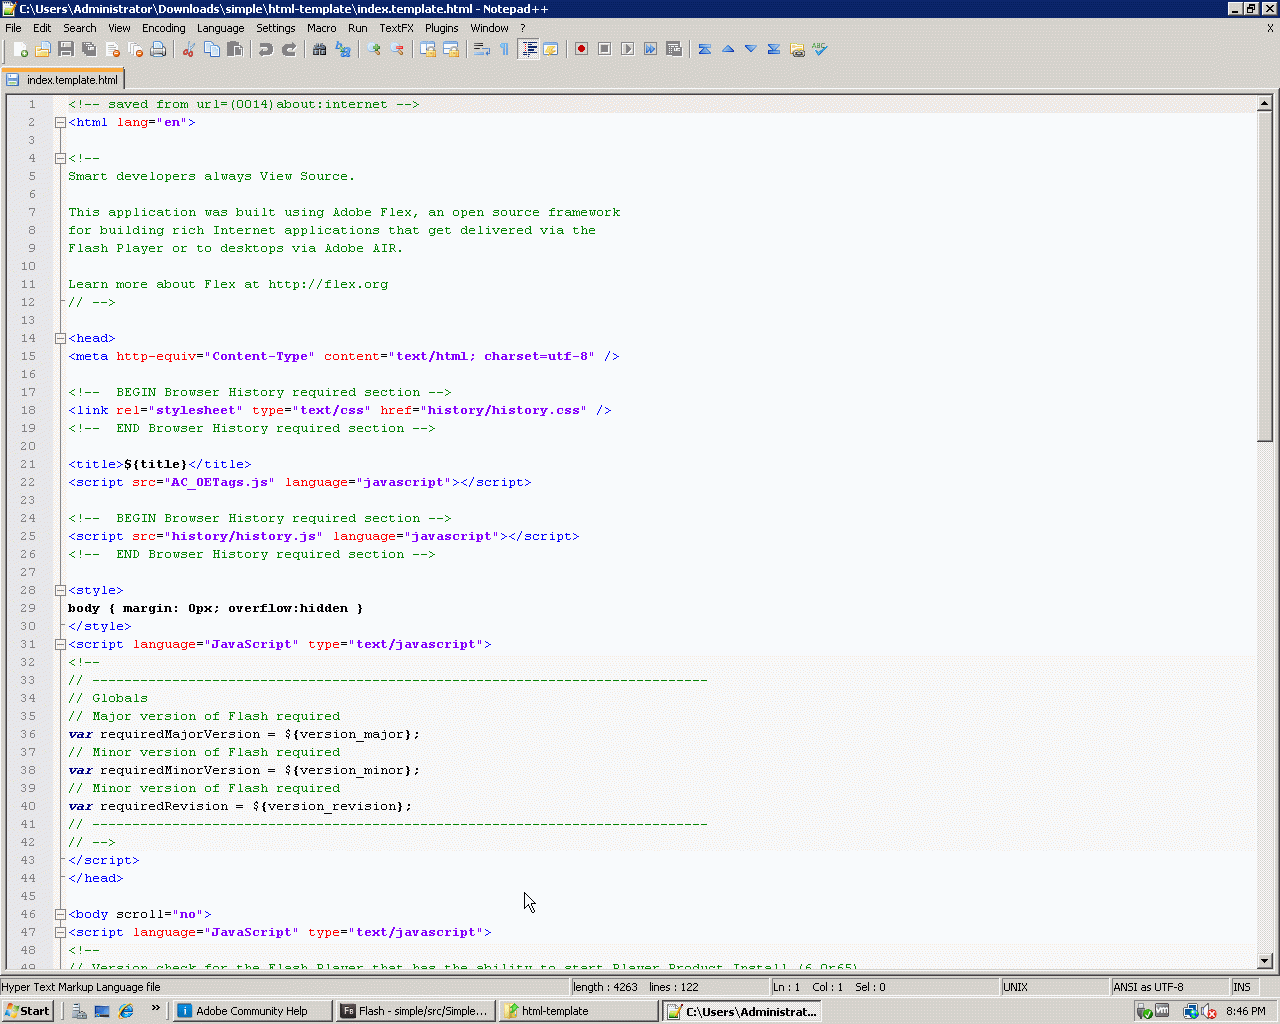Collapse the comment fold on line 4
The image size is (1280, 1024).
tap(60, 158)
